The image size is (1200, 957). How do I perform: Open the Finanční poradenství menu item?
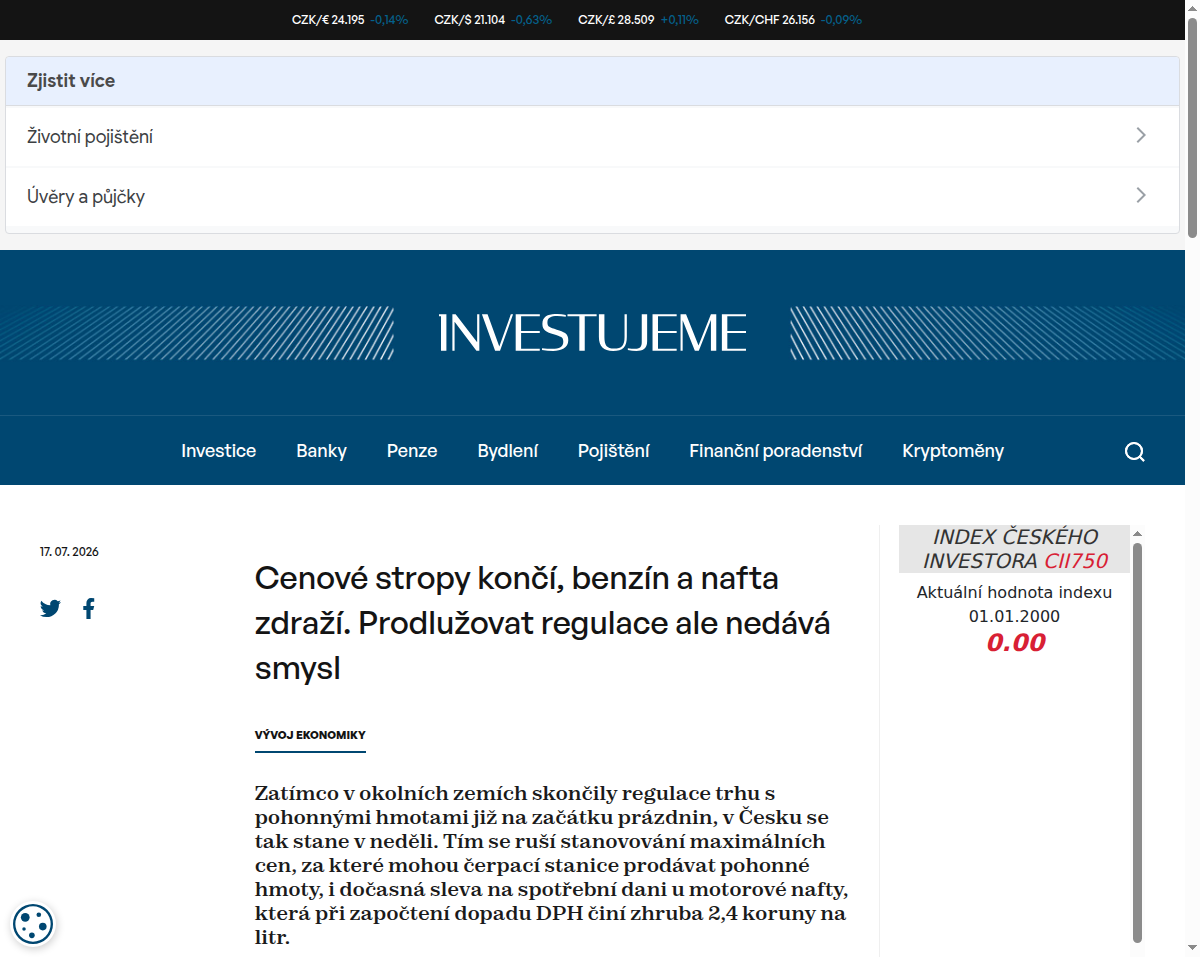[x=775, y=451]
